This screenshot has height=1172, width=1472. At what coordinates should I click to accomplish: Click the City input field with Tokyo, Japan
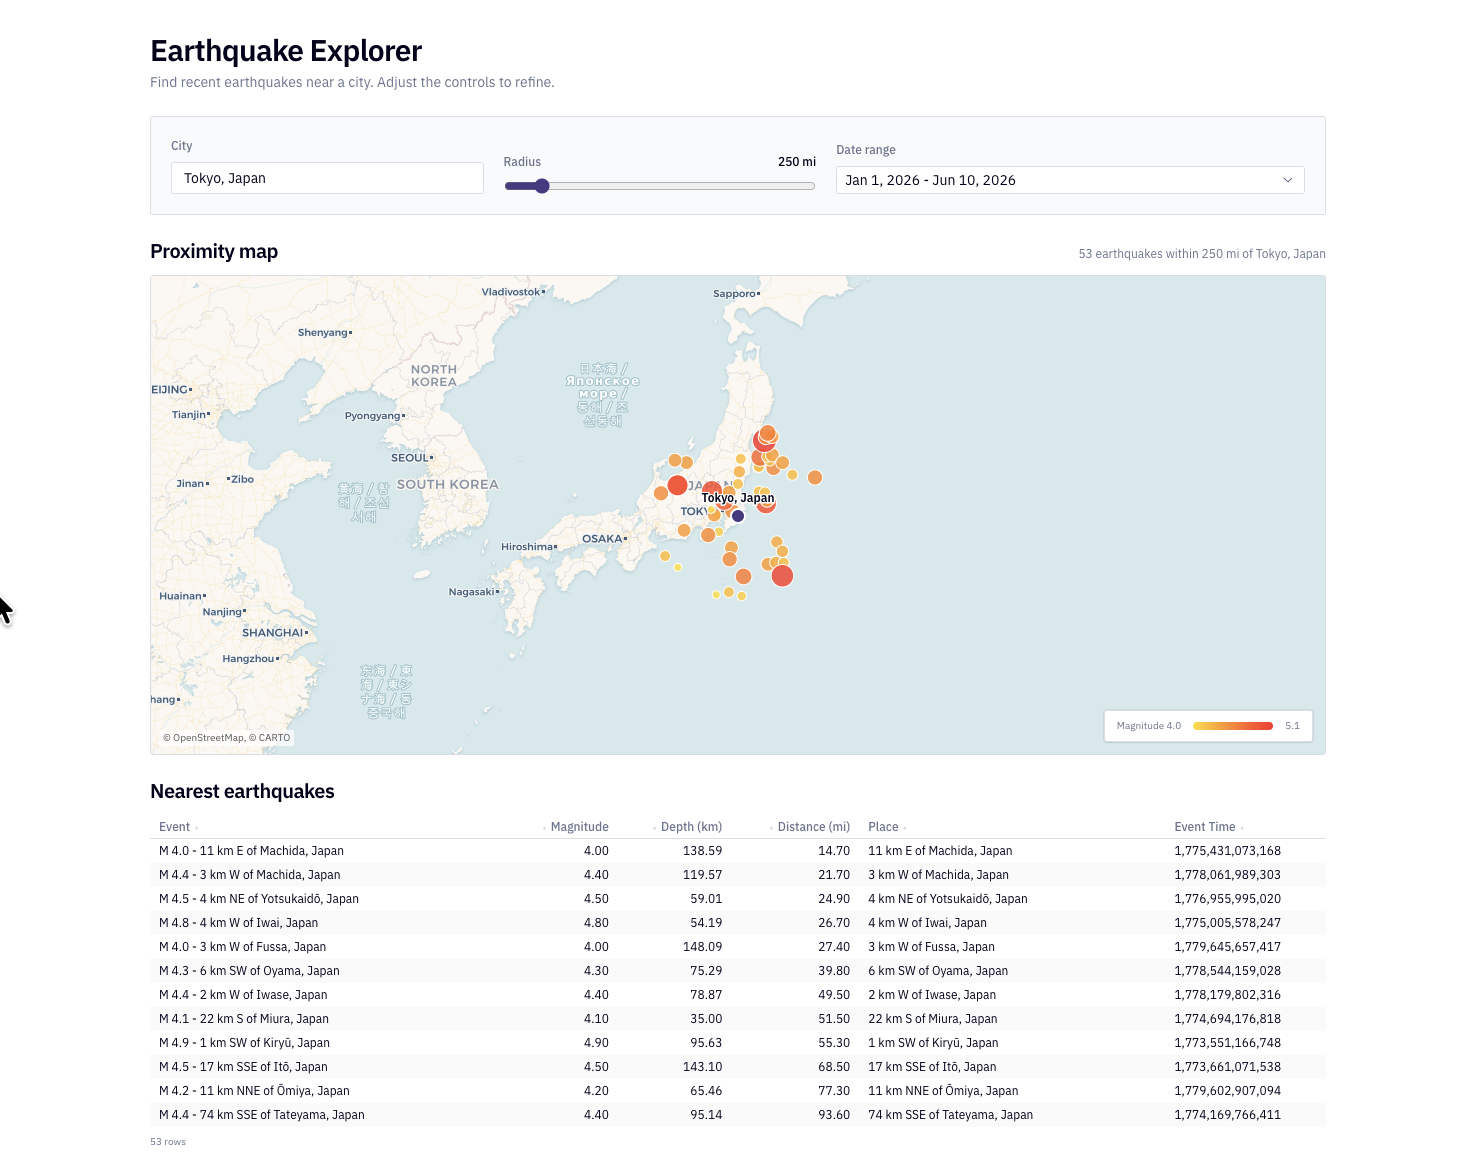click(x=327, y=178)
